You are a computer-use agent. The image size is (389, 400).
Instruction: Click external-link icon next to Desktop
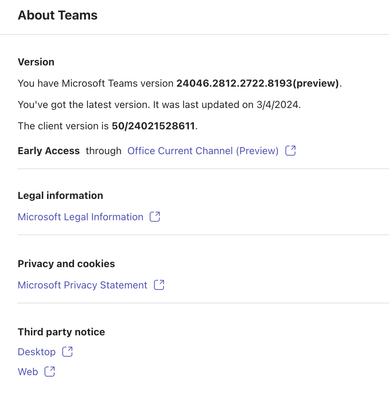[x=67, y=352]
